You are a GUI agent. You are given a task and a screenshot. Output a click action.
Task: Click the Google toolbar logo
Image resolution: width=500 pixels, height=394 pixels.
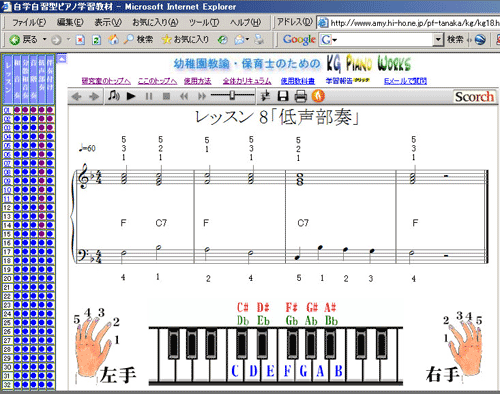click(299, 40)
